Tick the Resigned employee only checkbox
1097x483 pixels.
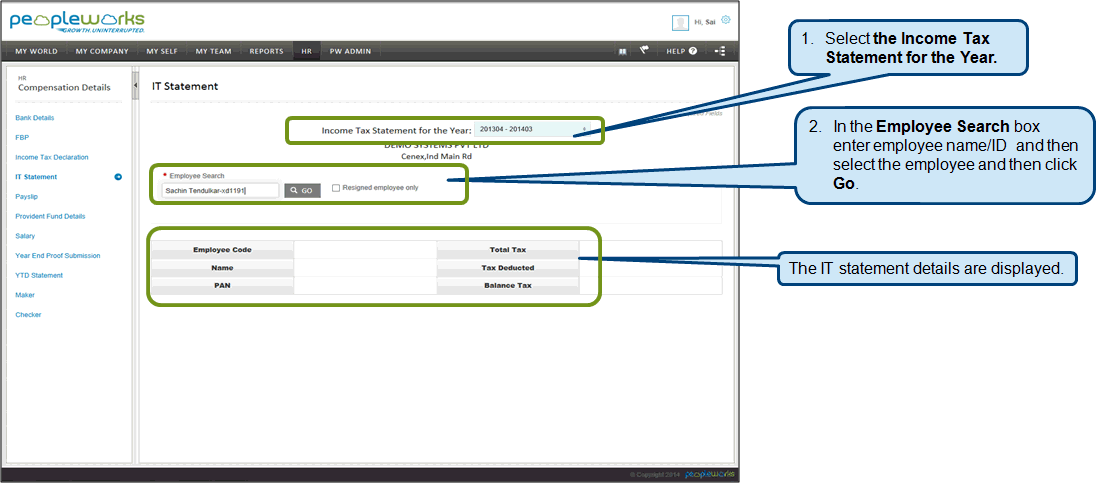(x=336, y=187)
